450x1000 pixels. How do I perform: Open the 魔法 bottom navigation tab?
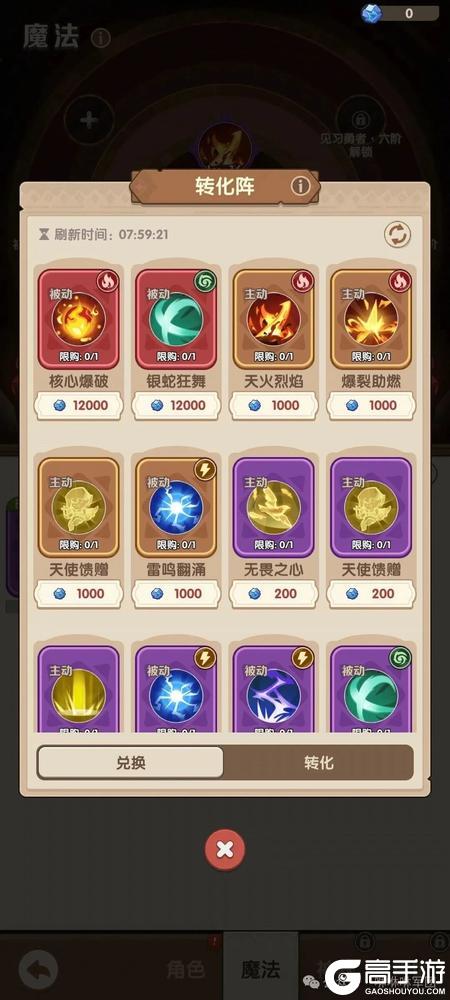(260, 969)
